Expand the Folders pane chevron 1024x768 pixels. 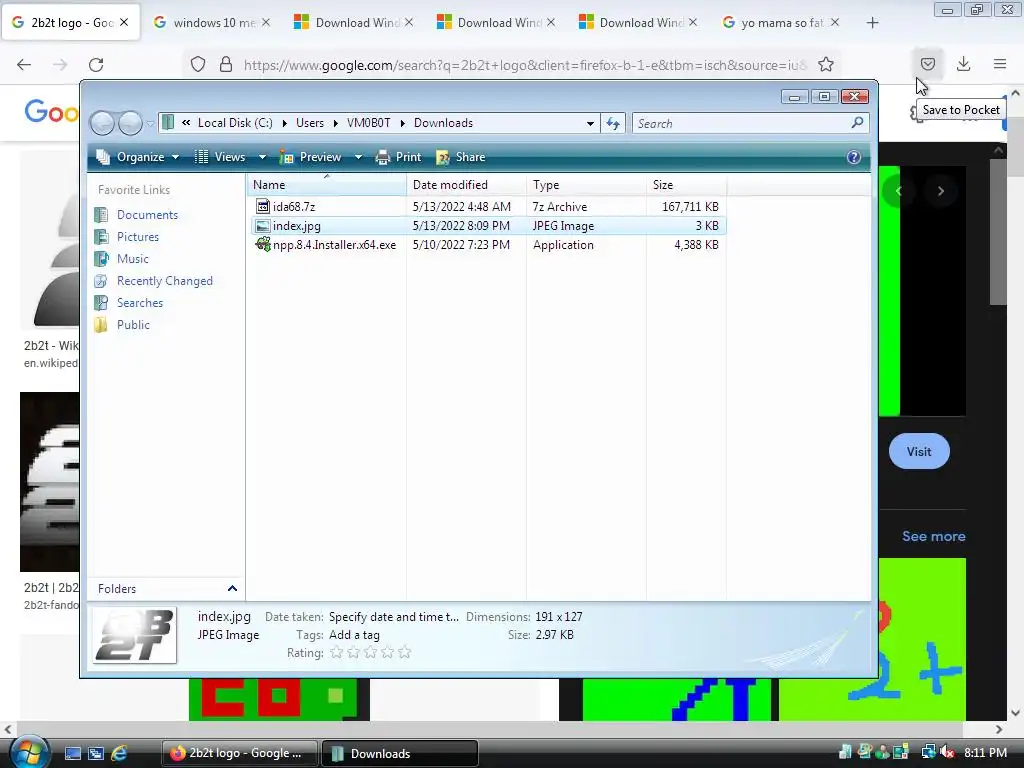232,588
